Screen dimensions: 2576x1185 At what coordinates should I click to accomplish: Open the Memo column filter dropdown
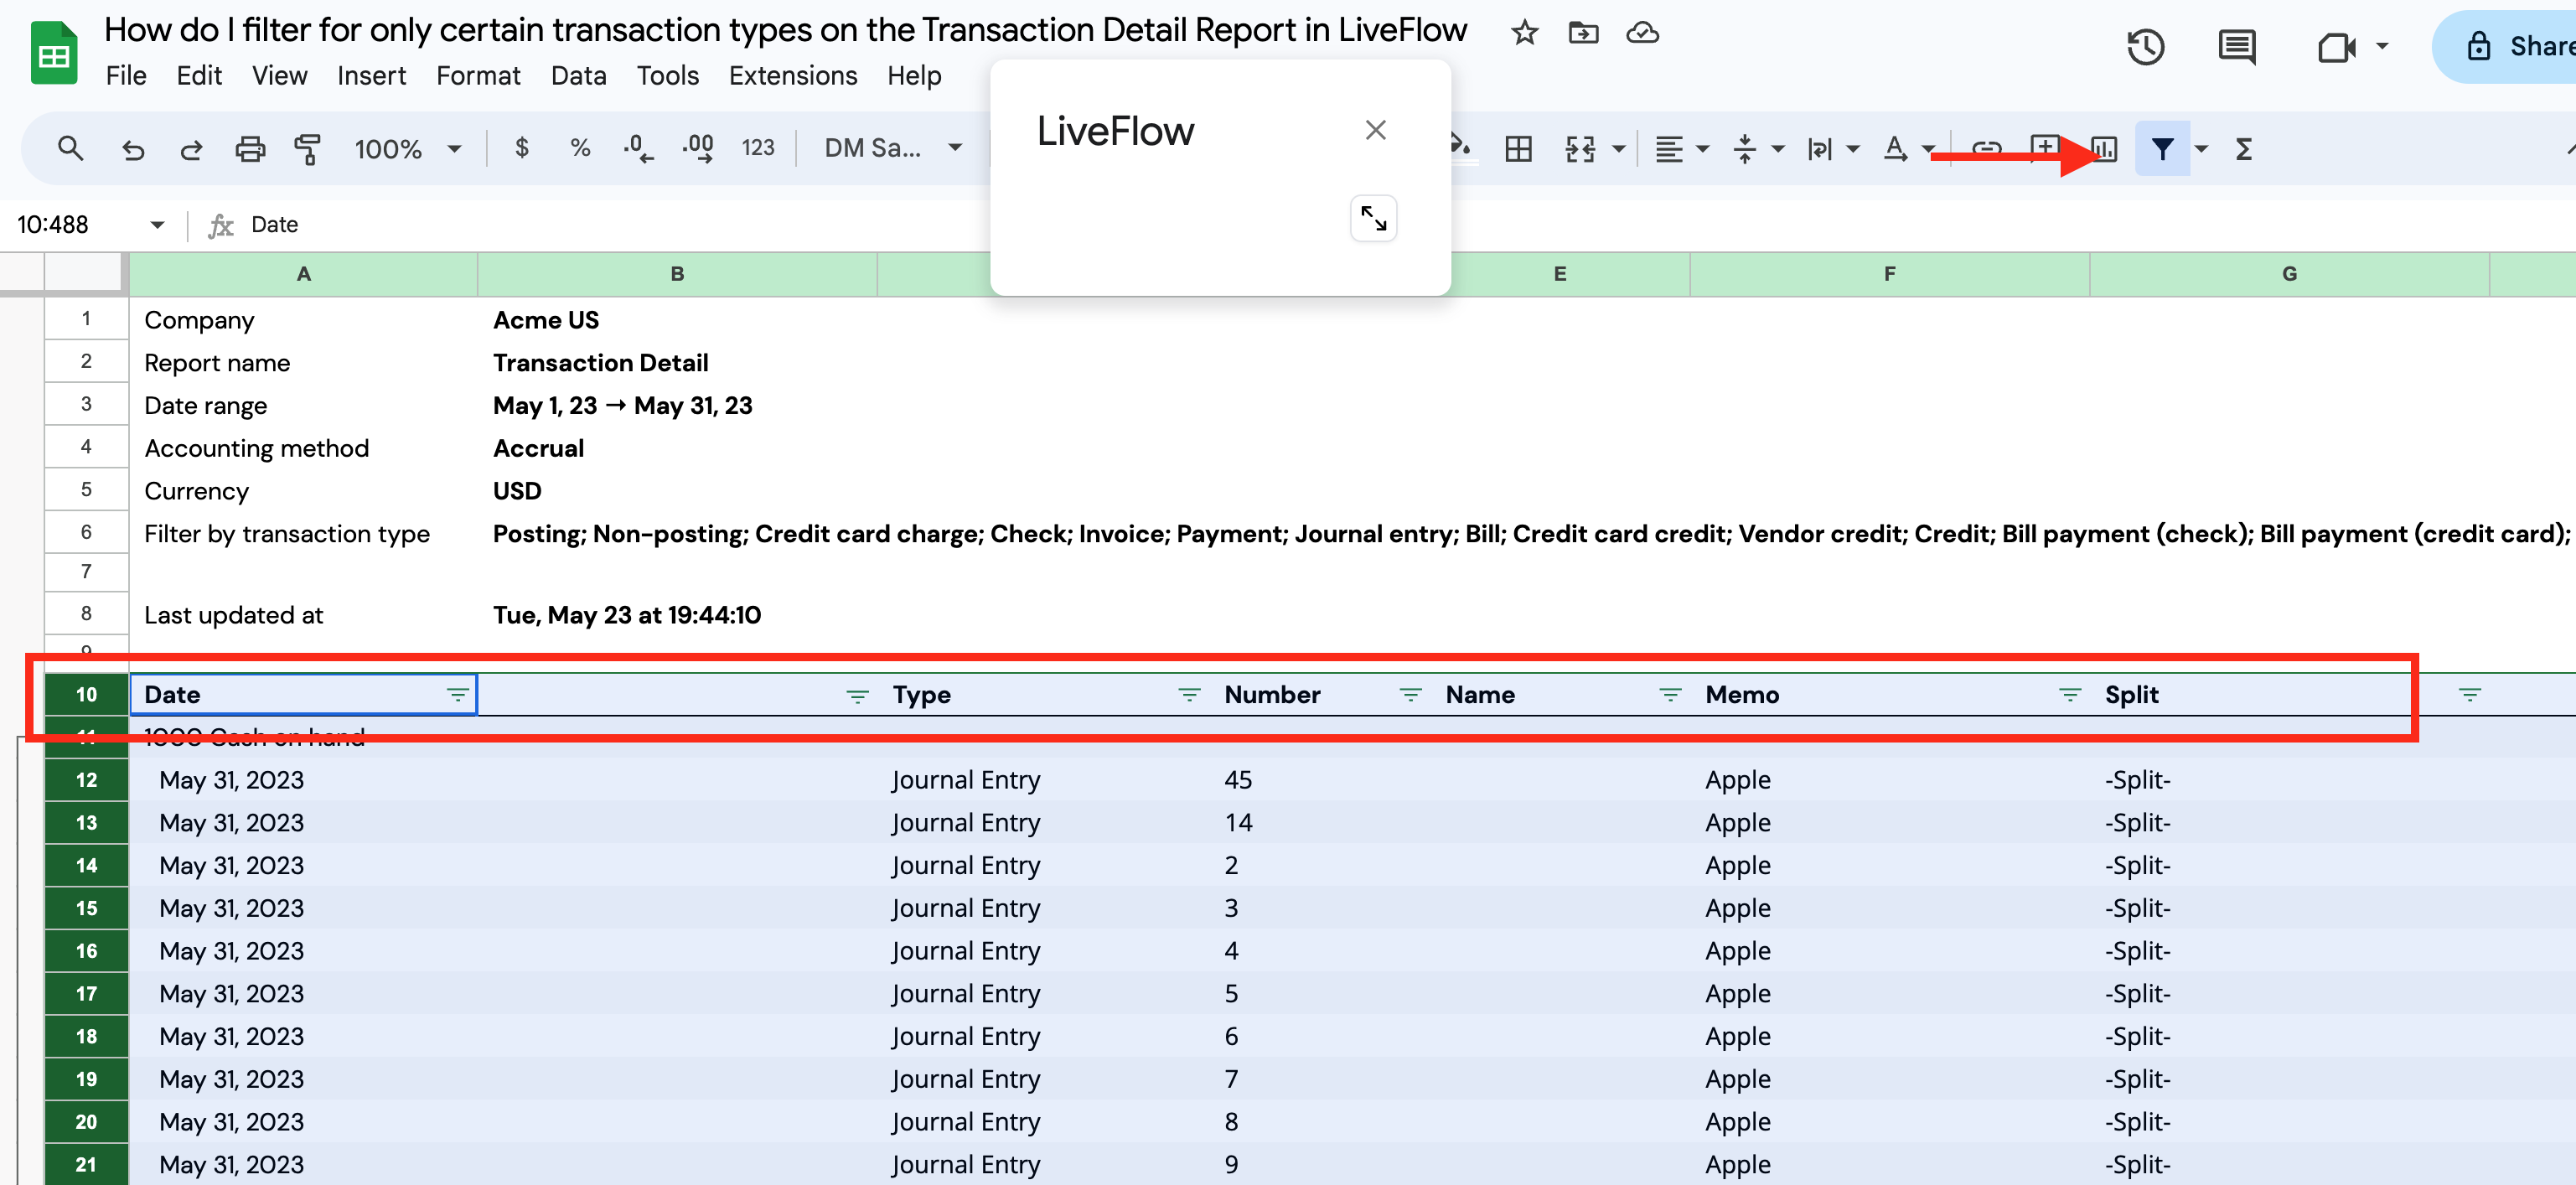tap(2070, 695)
